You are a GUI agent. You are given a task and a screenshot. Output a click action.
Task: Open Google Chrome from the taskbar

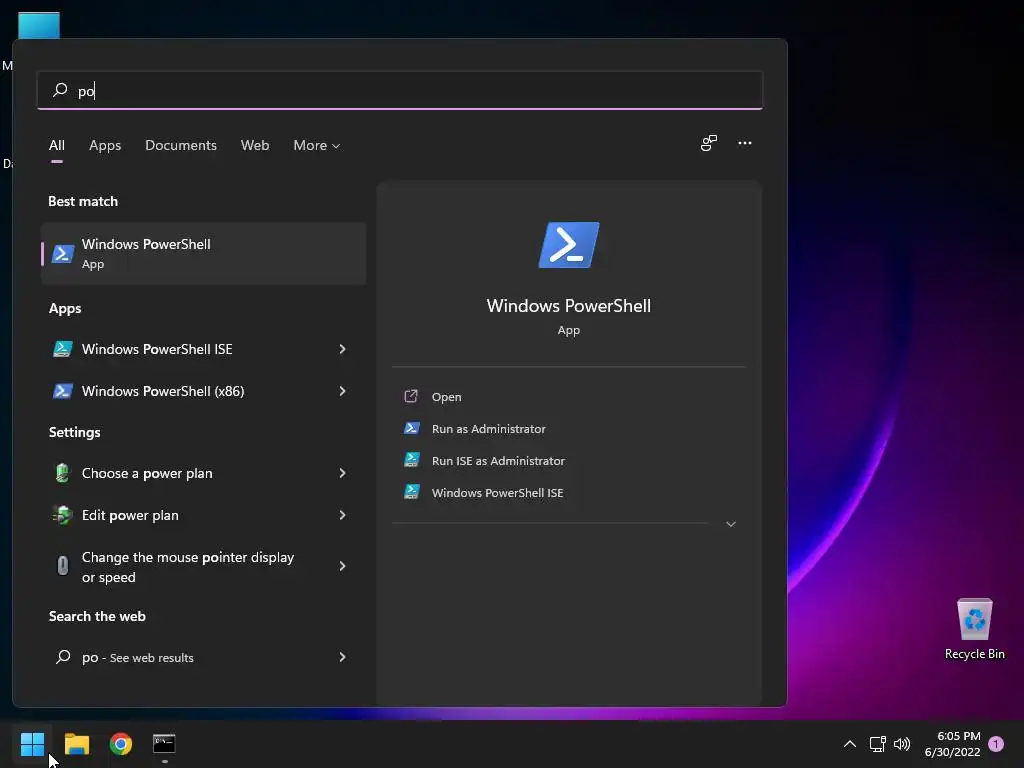121,744
